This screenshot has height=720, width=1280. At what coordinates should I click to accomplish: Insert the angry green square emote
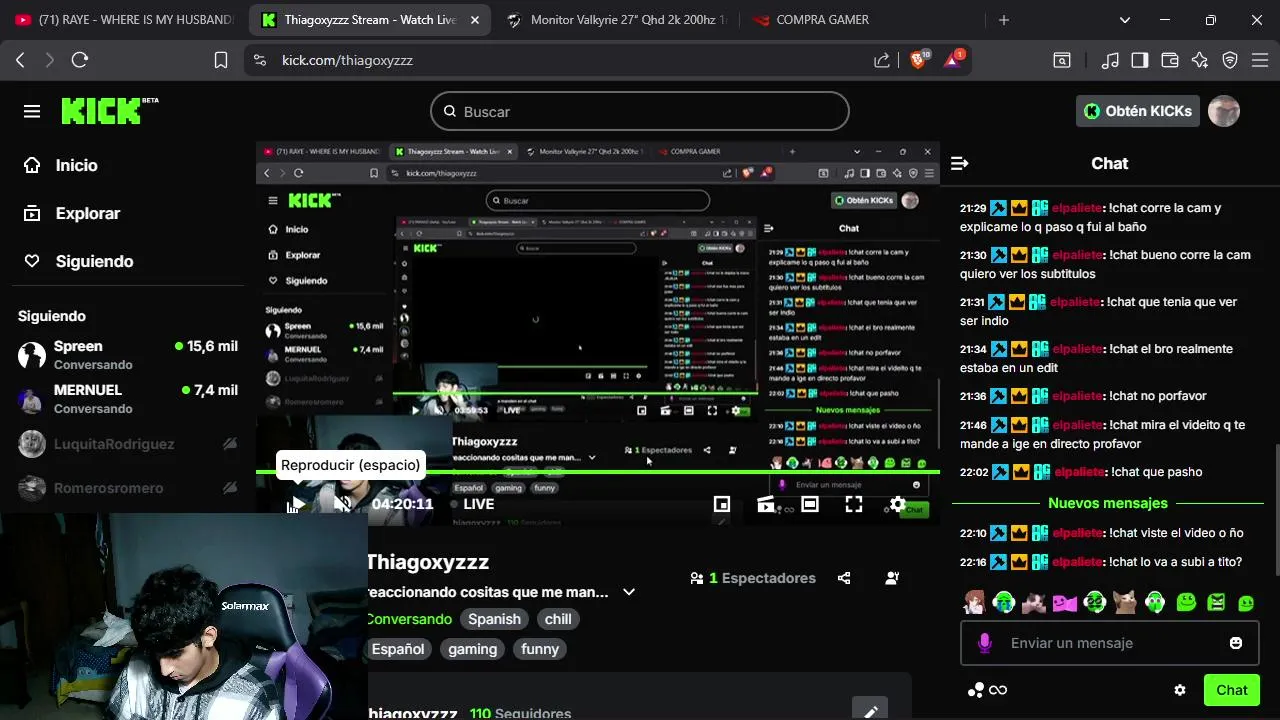[x=1216, y=602]
